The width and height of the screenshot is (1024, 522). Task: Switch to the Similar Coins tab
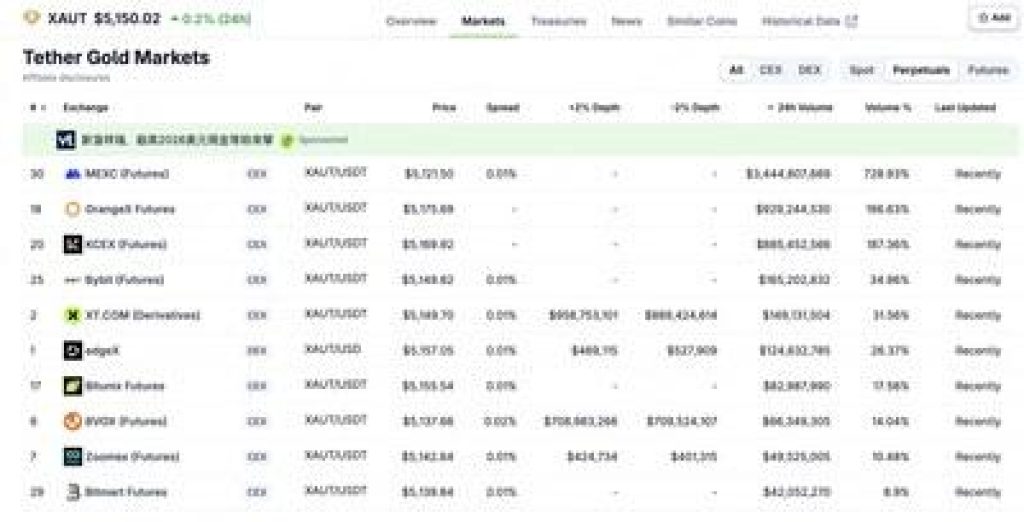tap(704, 20)
